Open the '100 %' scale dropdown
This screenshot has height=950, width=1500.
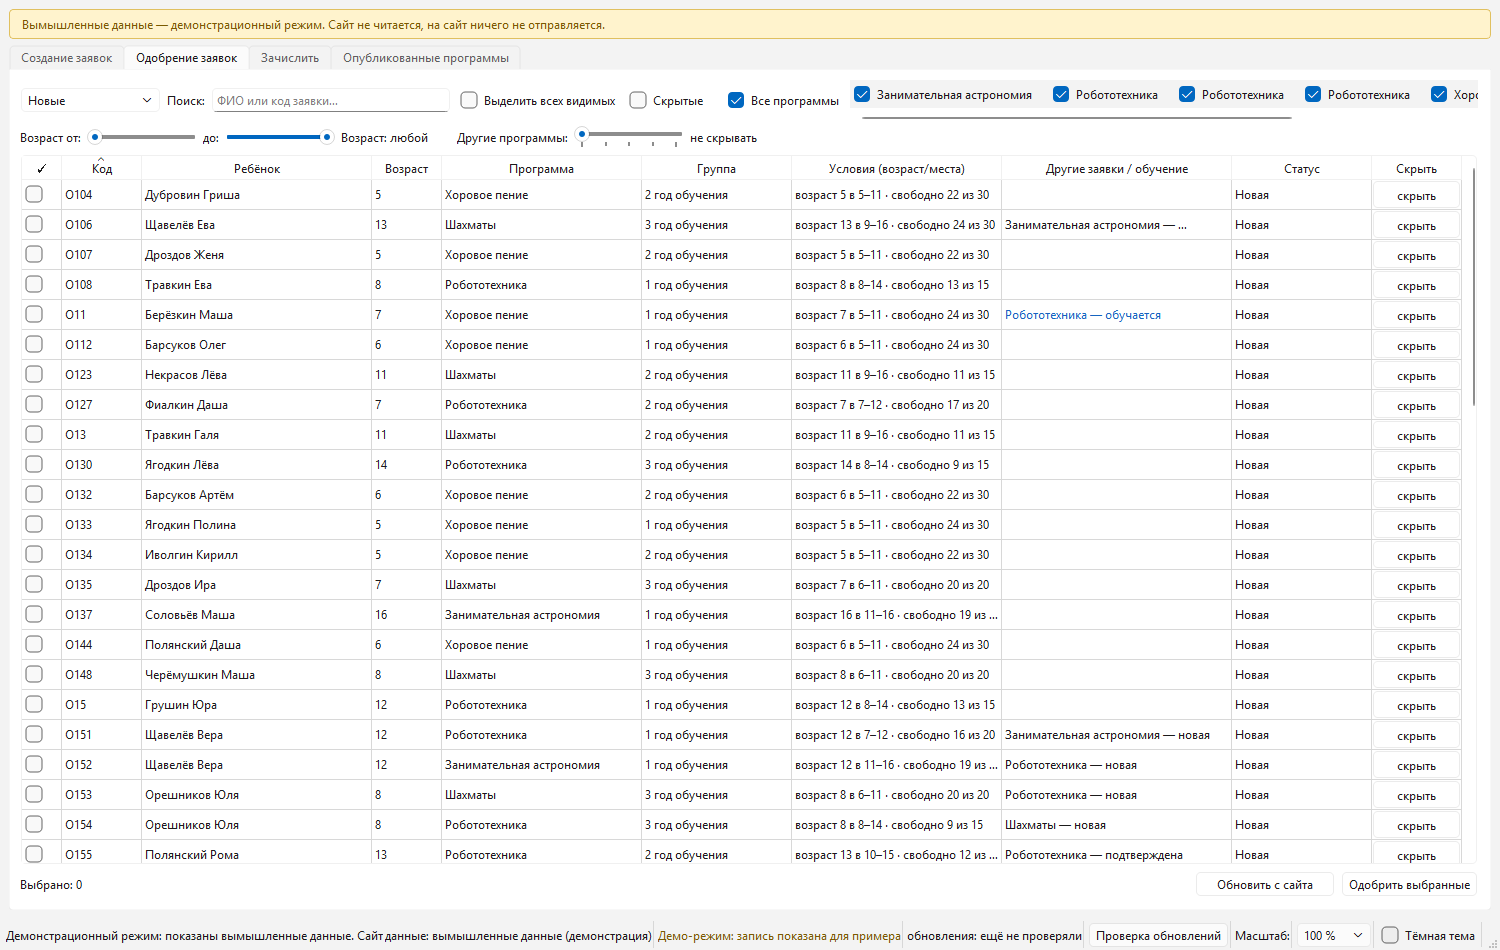point(1334,935)
